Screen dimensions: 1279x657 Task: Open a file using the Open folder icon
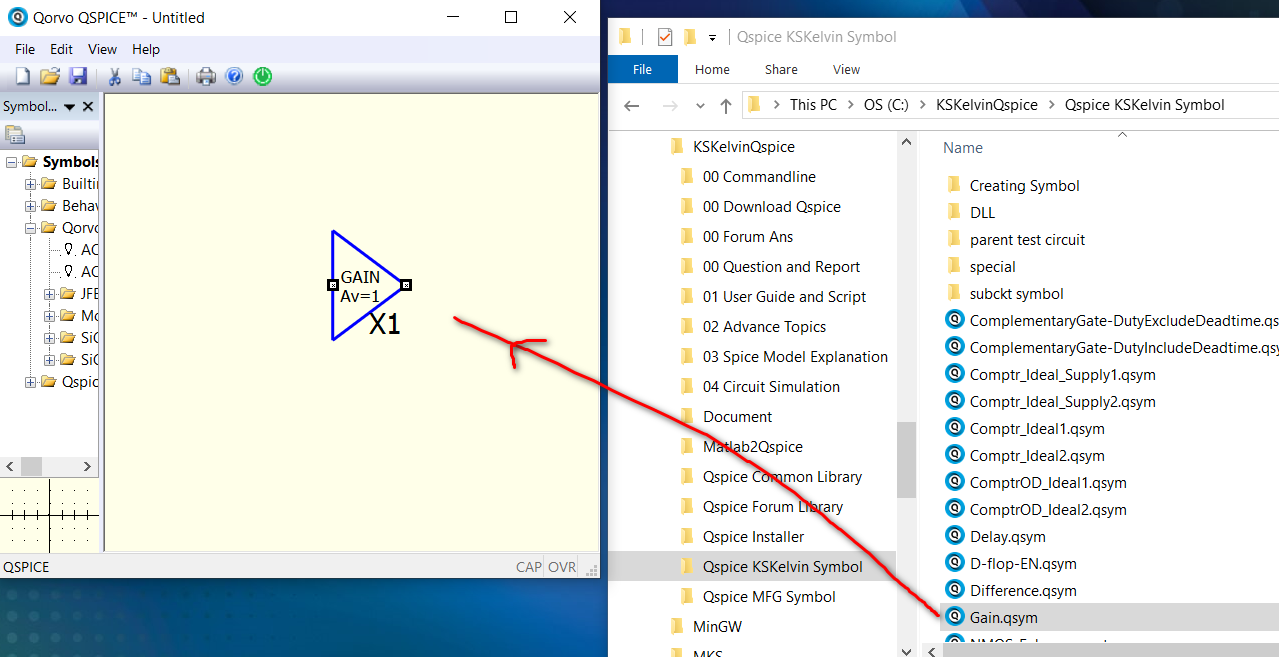50,76
